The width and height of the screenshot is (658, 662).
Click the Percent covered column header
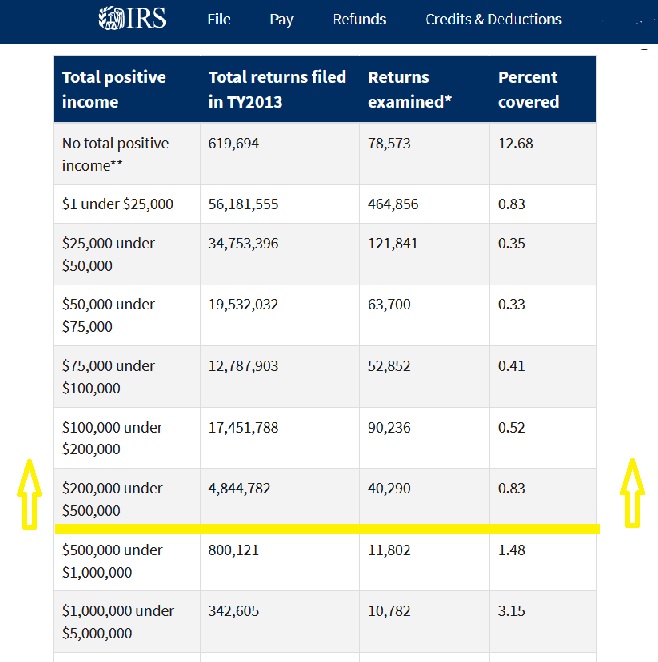point(528,89)
